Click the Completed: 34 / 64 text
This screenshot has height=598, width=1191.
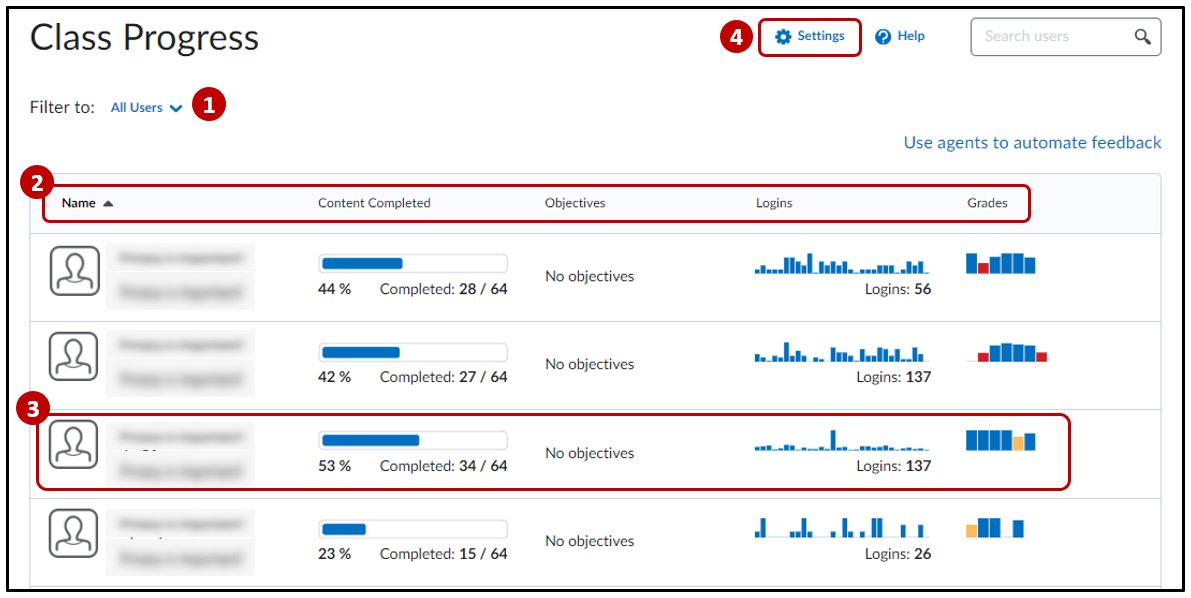tap(444, 466)
